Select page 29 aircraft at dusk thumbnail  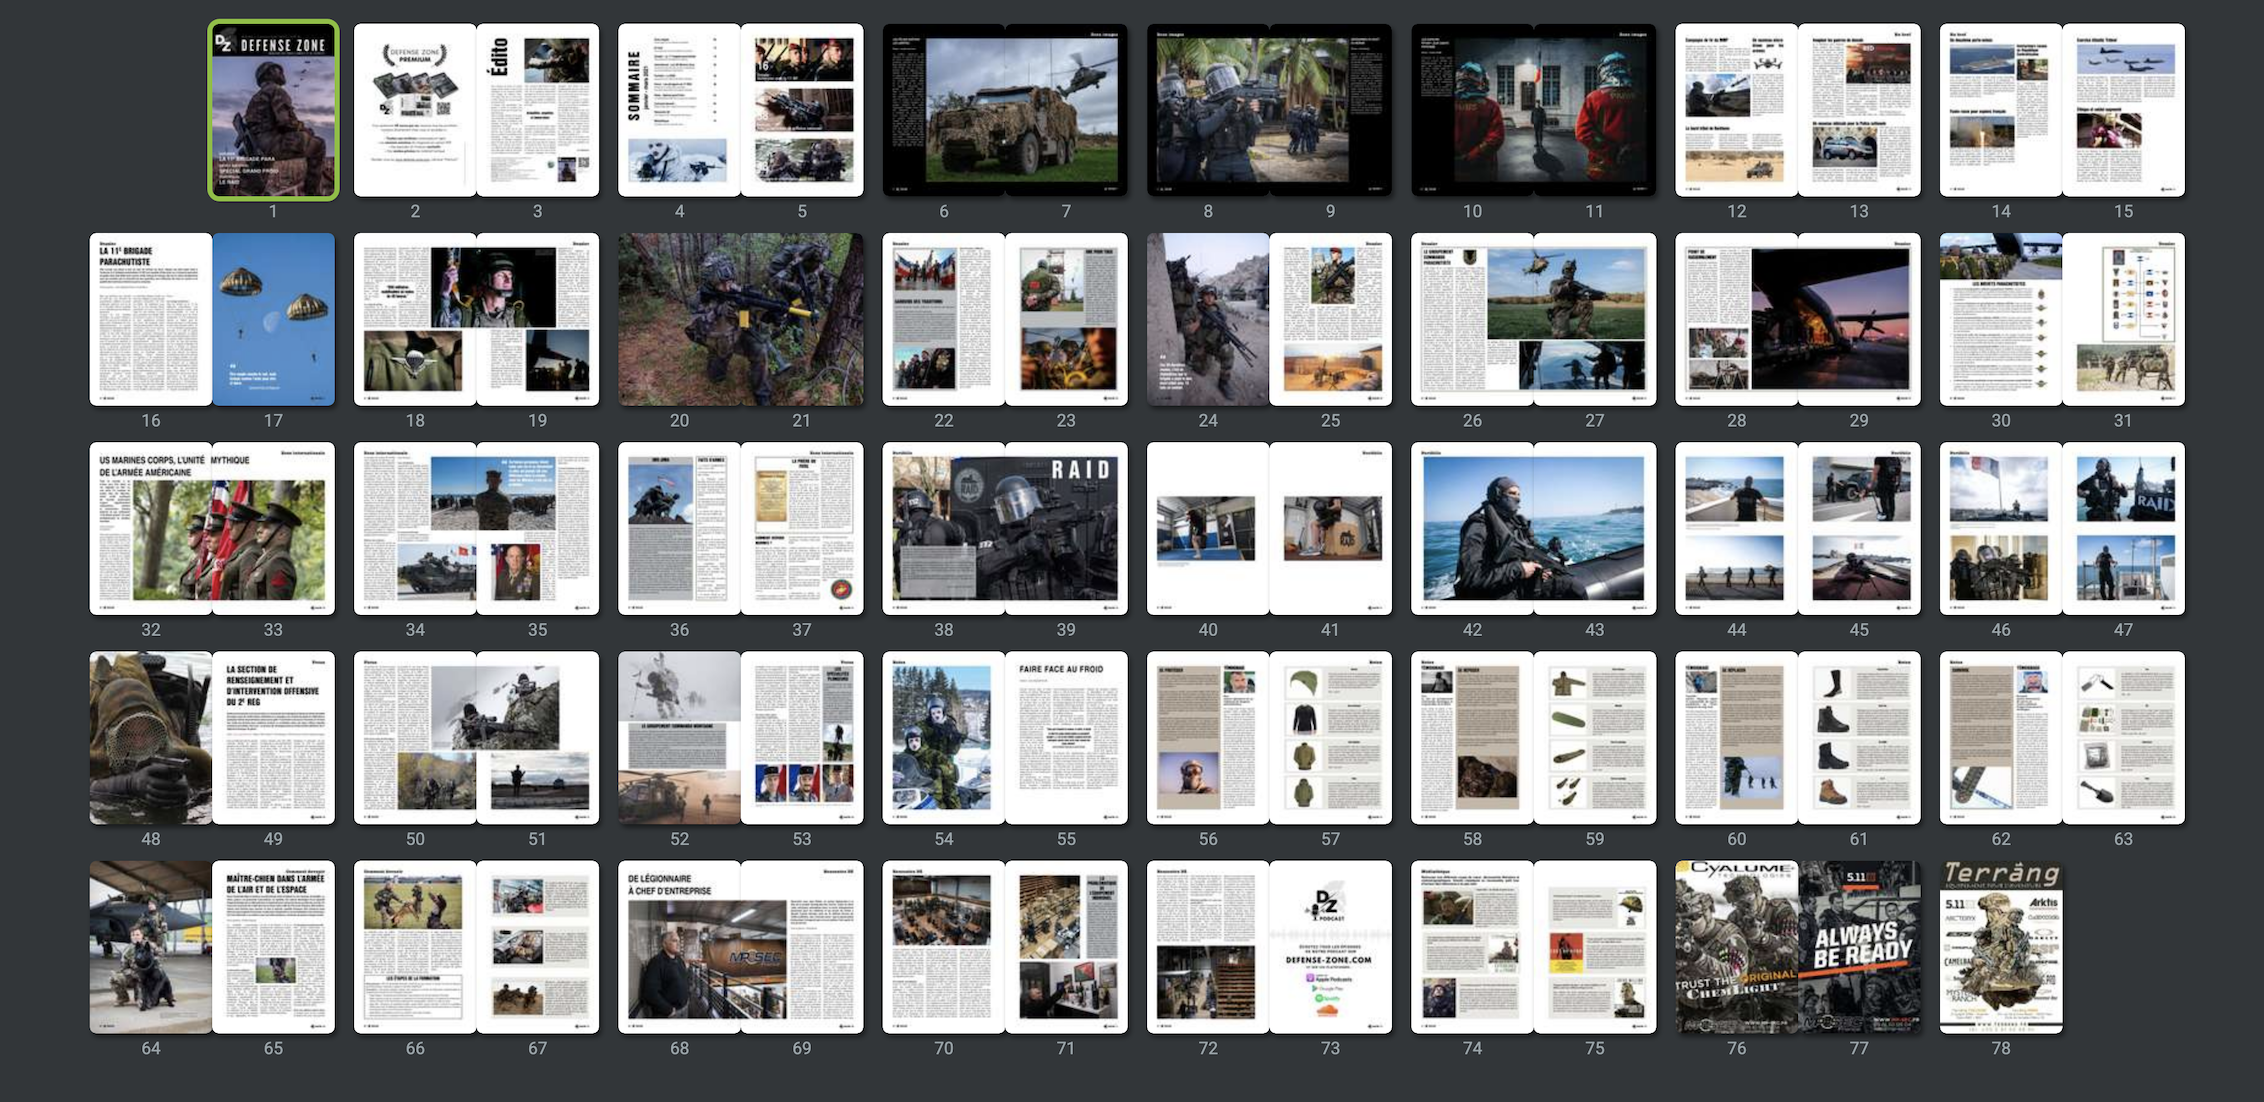tap(1858, 319)
